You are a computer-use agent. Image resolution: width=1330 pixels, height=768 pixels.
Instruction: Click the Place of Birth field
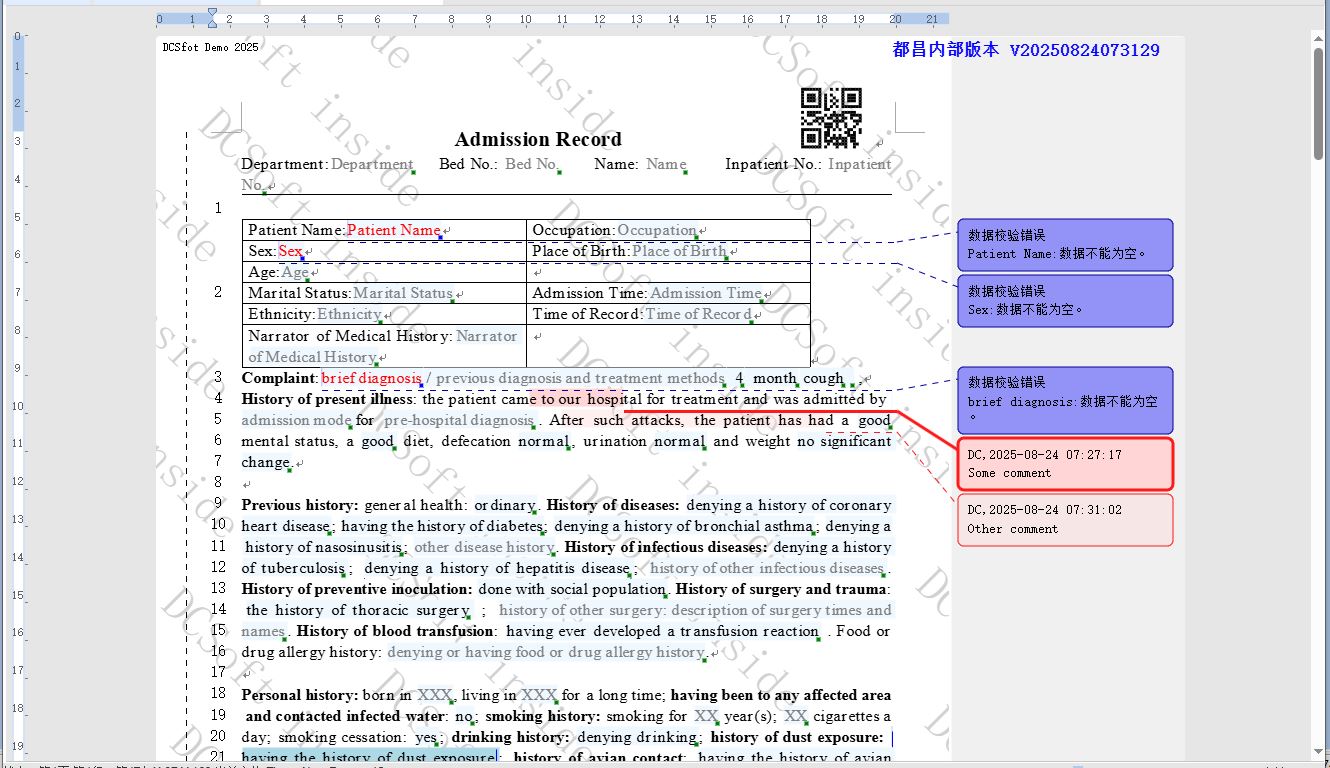[679, 251]
